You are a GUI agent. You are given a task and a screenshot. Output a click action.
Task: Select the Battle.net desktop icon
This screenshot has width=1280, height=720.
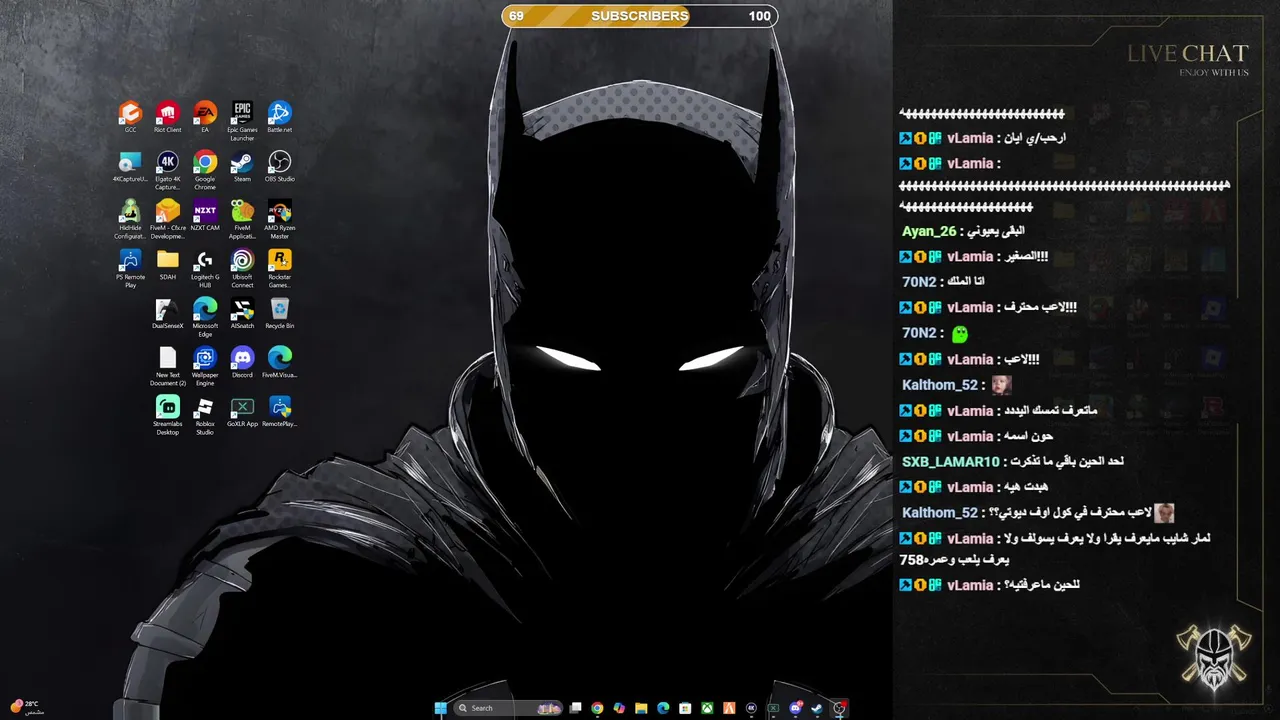tap(280, 115)
